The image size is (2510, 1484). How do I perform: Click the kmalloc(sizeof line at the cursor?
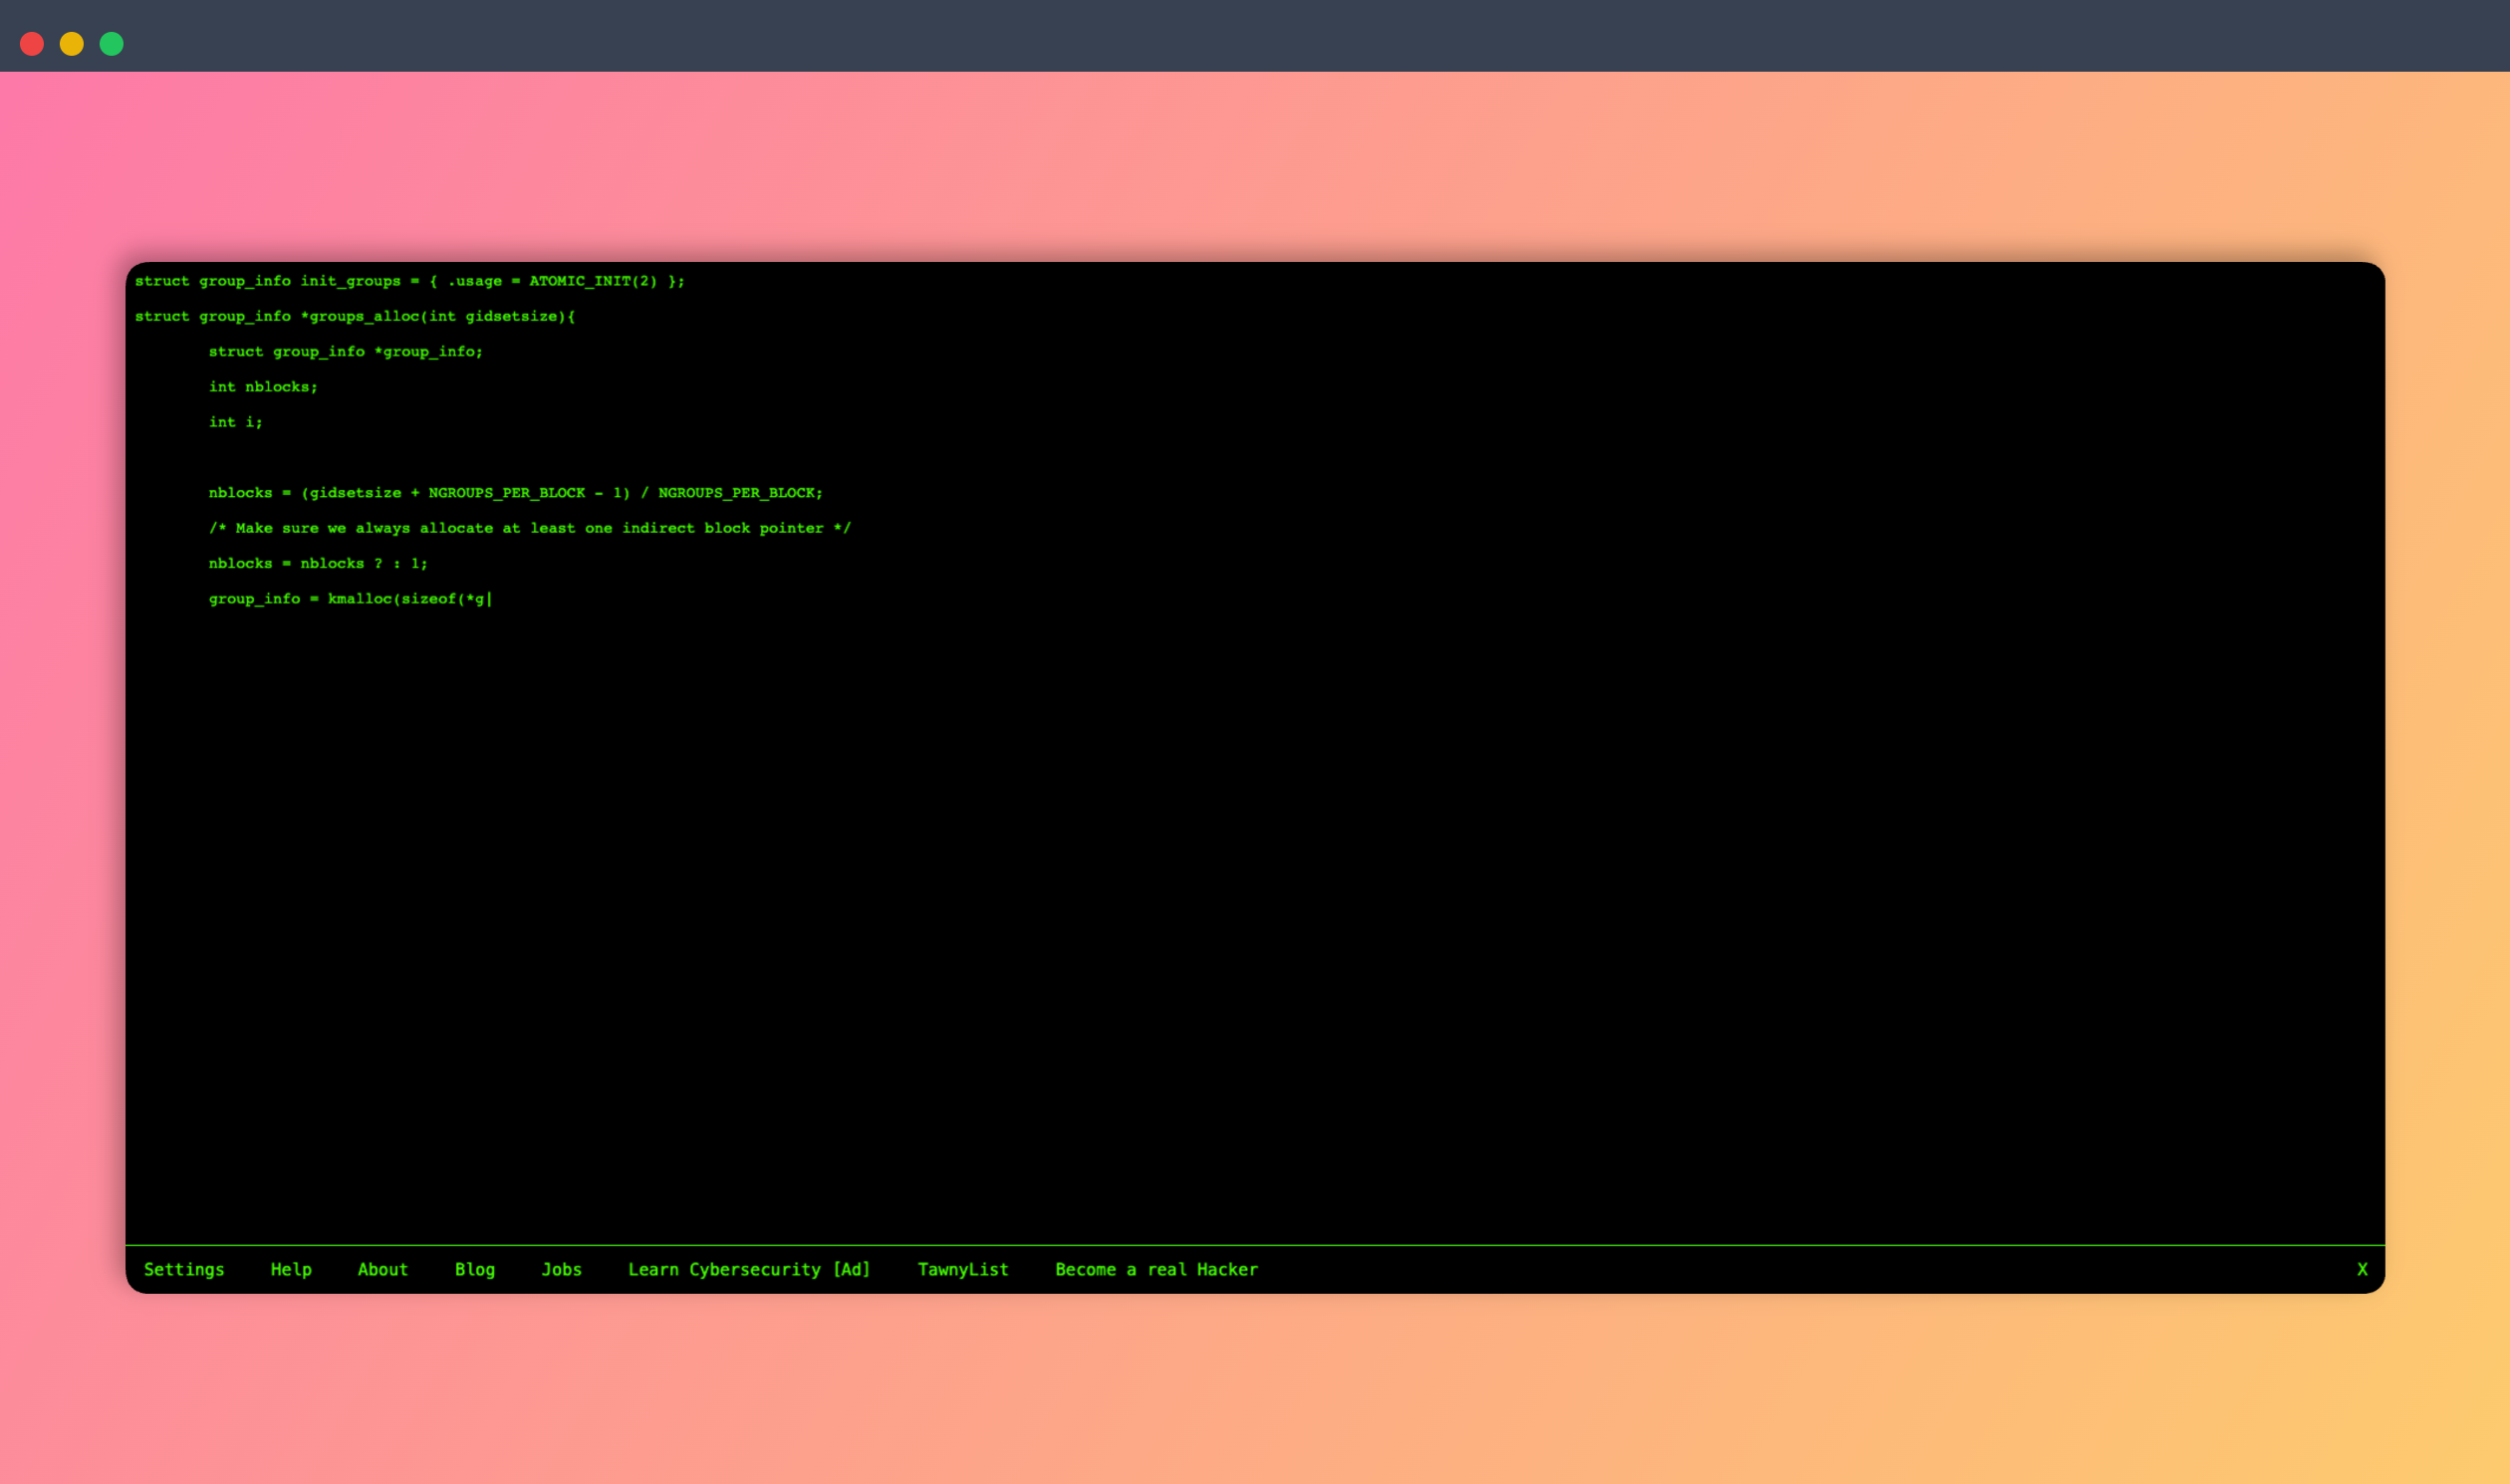coord(350,599)
